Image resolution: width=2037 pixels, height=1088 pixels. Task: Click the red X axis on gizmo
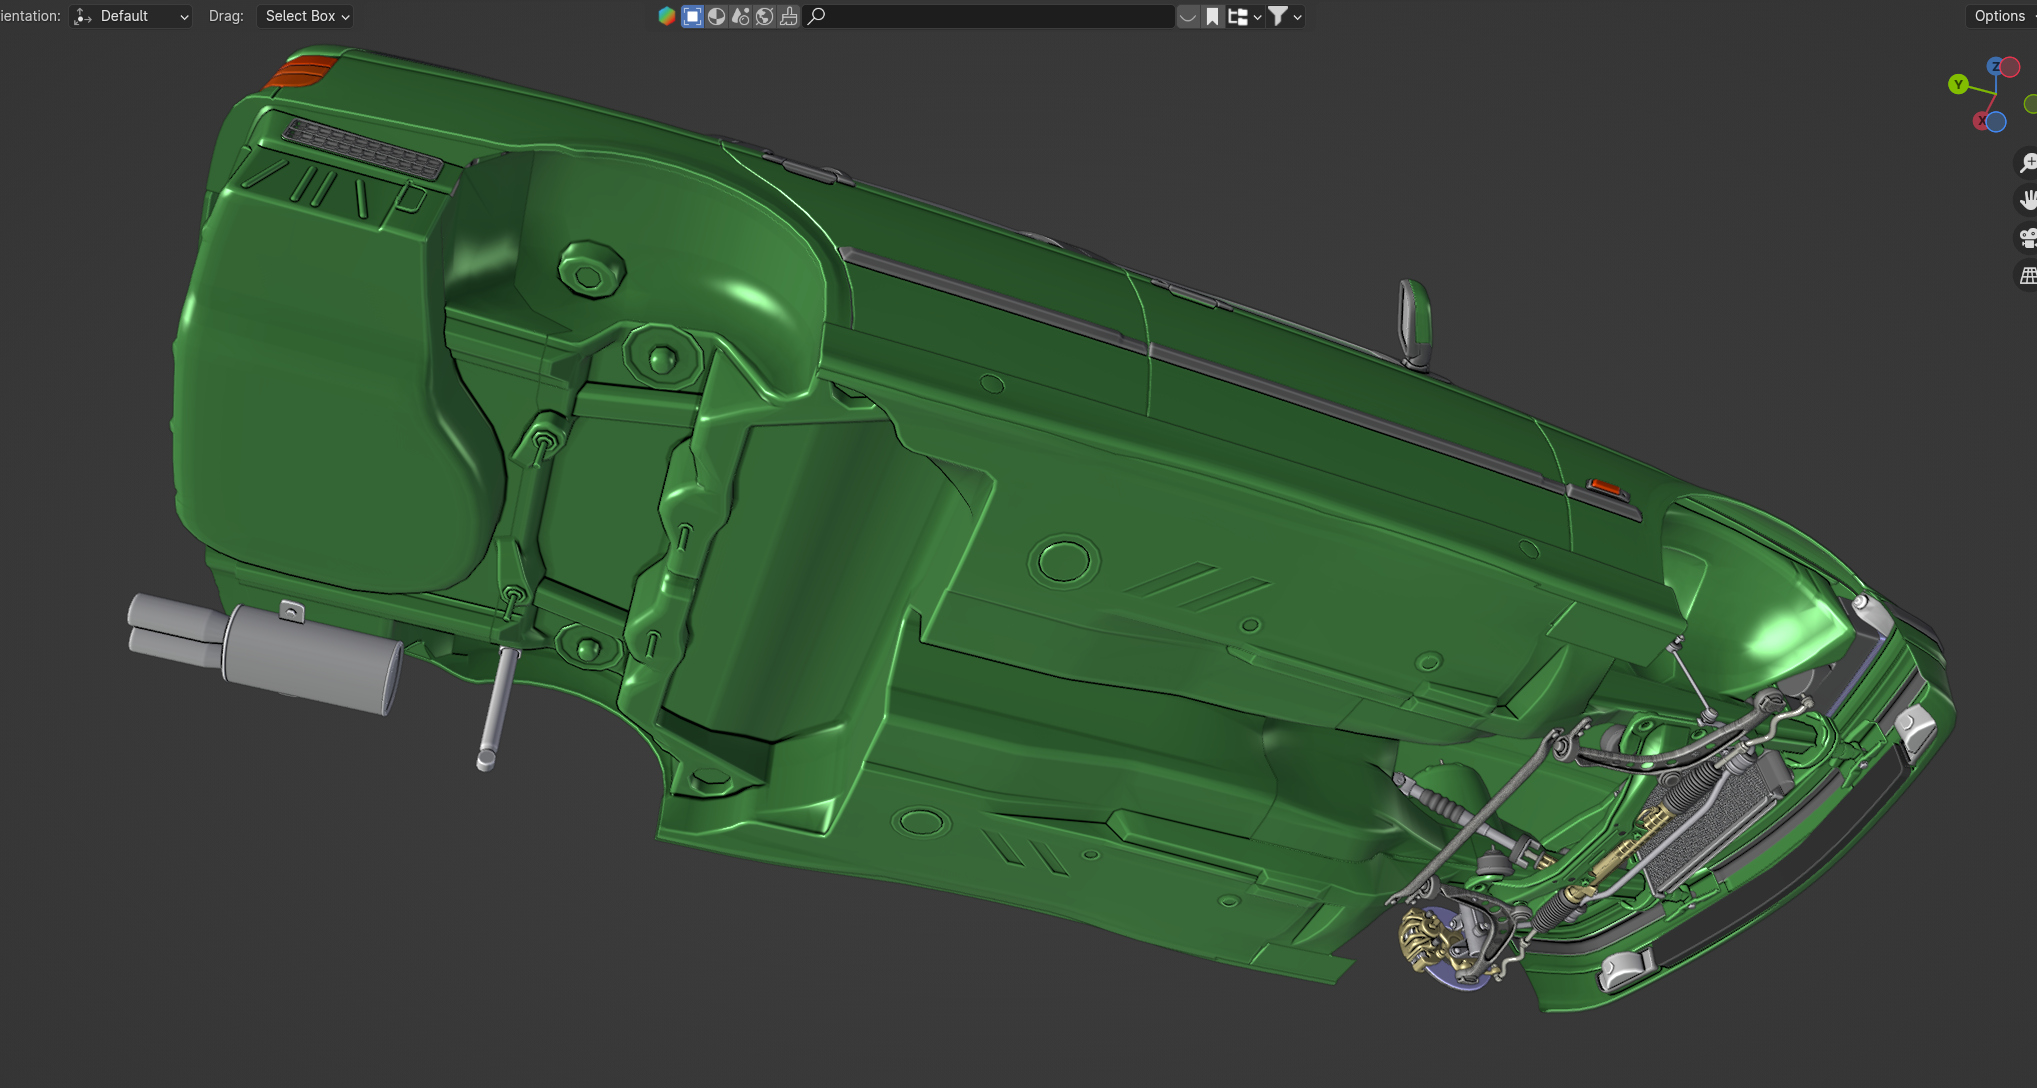1980,121
